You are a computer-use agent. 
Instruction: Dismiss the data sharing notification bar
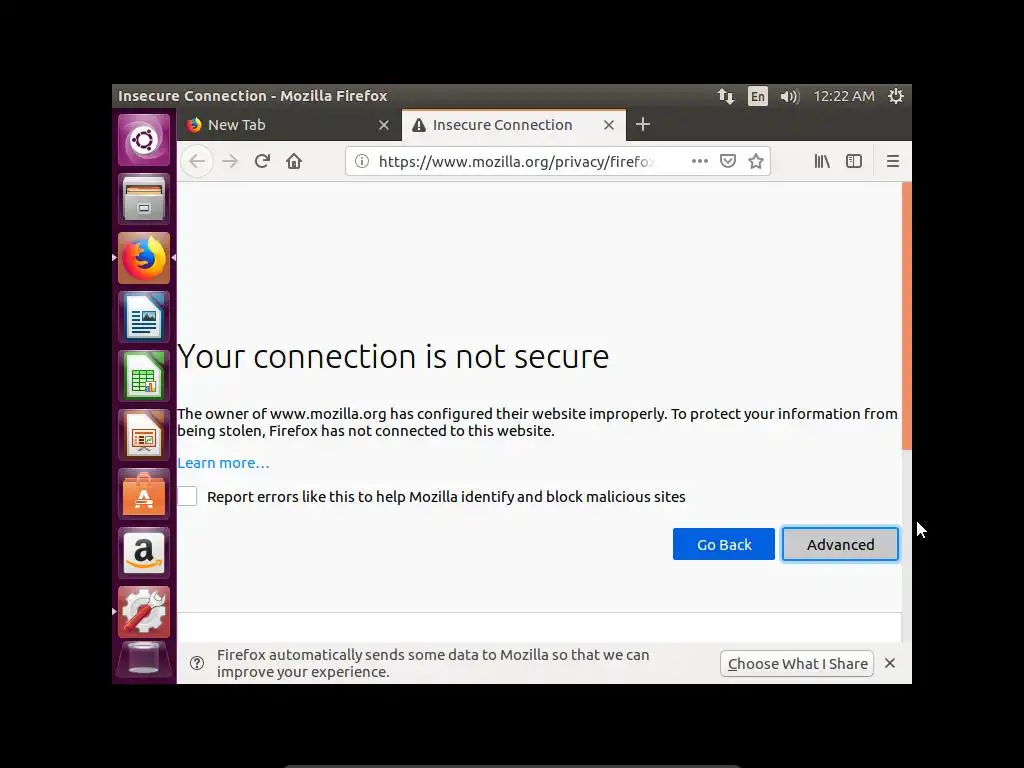coord(889,664)
